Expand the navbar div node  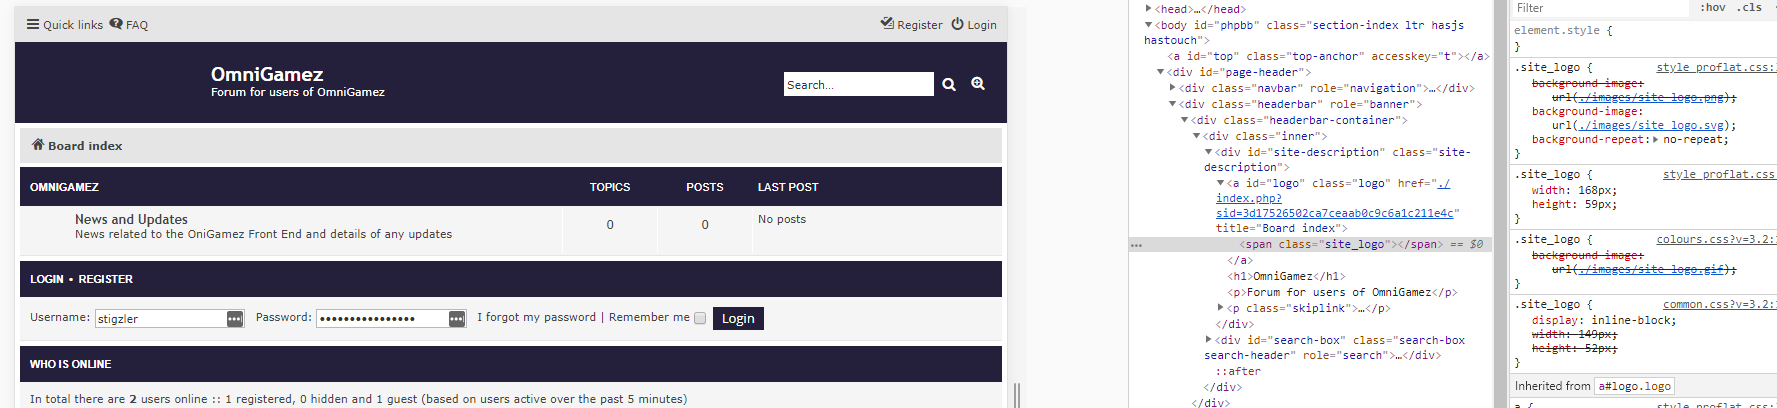pyautogui.click(x=1173, y=88)
